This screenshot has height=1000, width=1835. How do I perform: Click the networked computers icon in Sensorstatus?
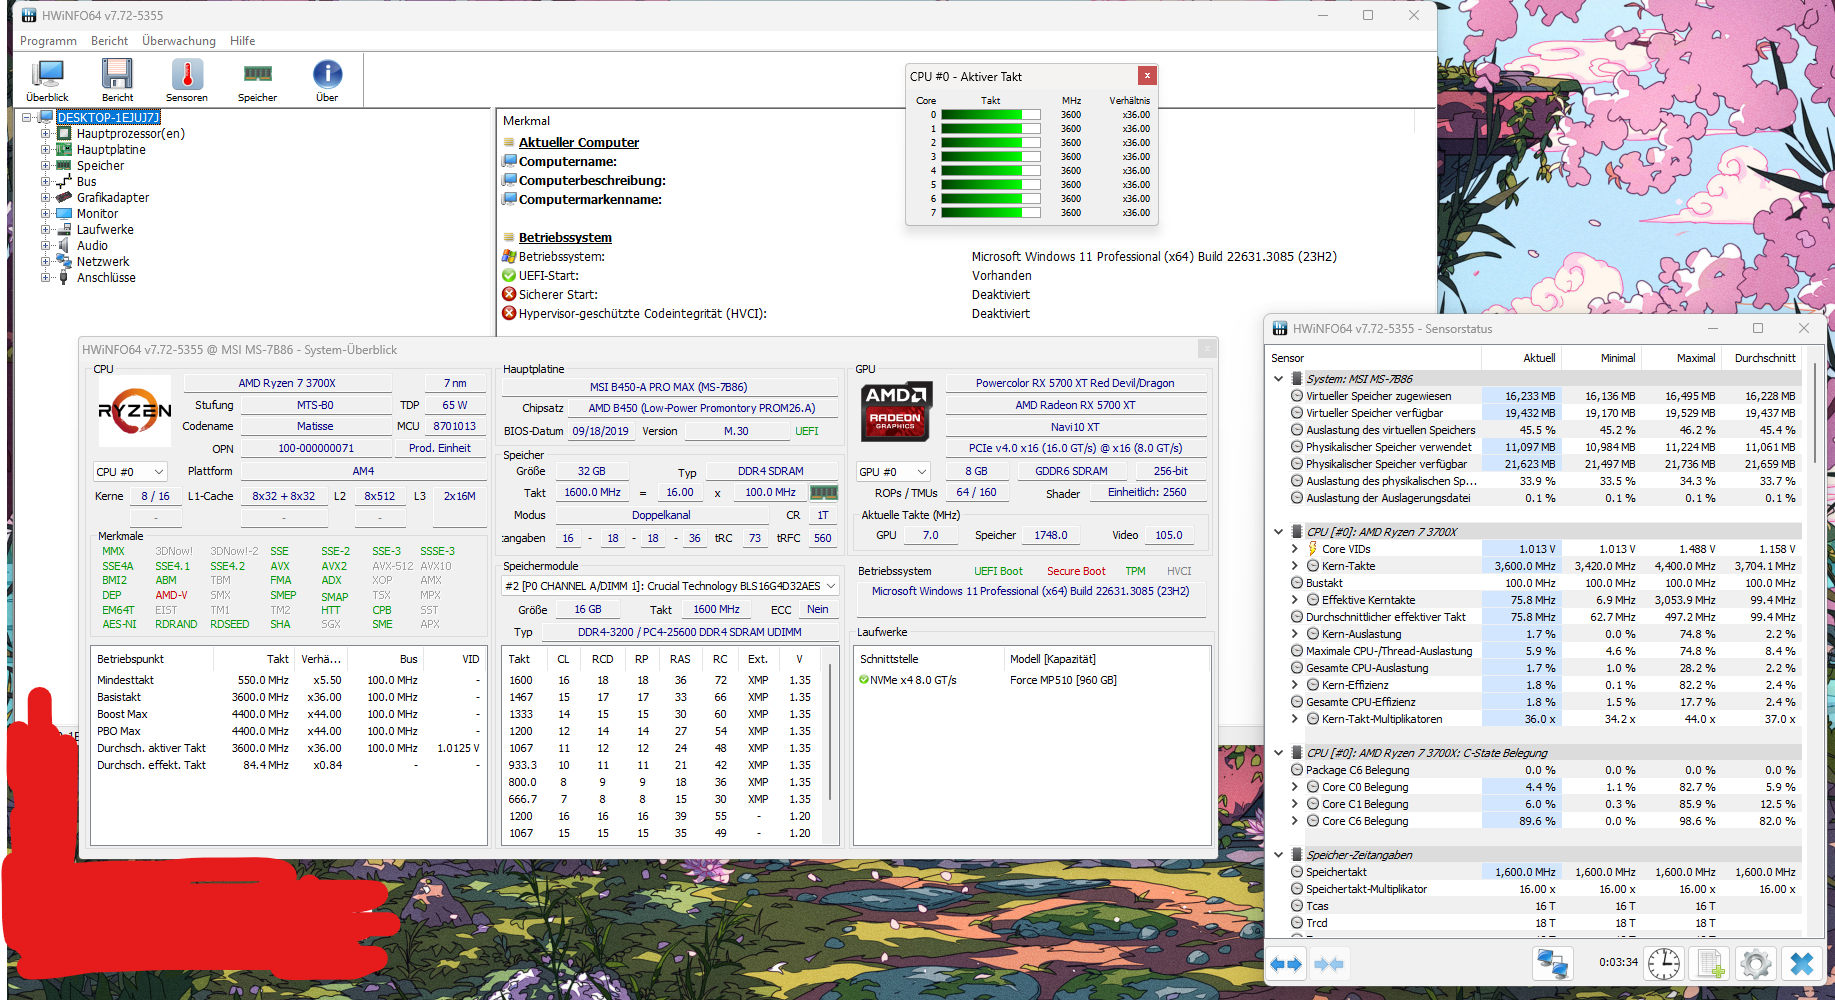pos(1552,963)
